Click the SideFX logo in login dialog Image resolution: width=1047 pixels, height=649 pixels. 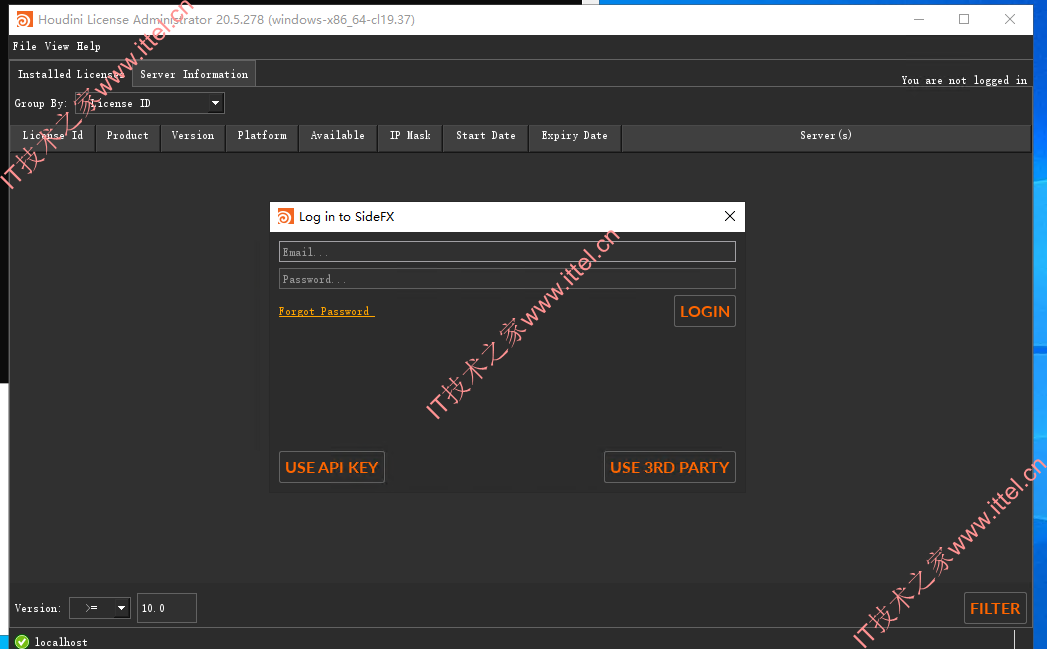click(285, 216)
